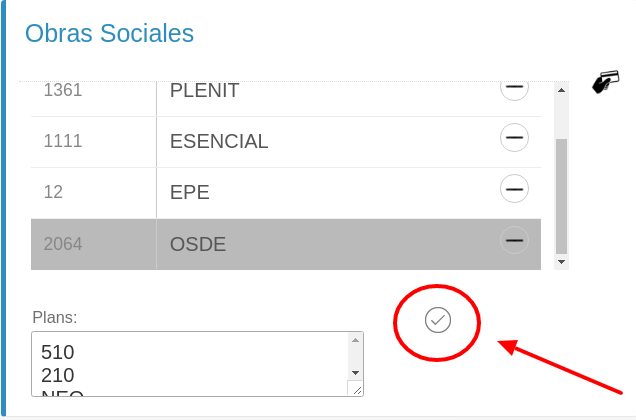
Task: Click the Plans box resize handle
Action: click(x=356, y=389)
